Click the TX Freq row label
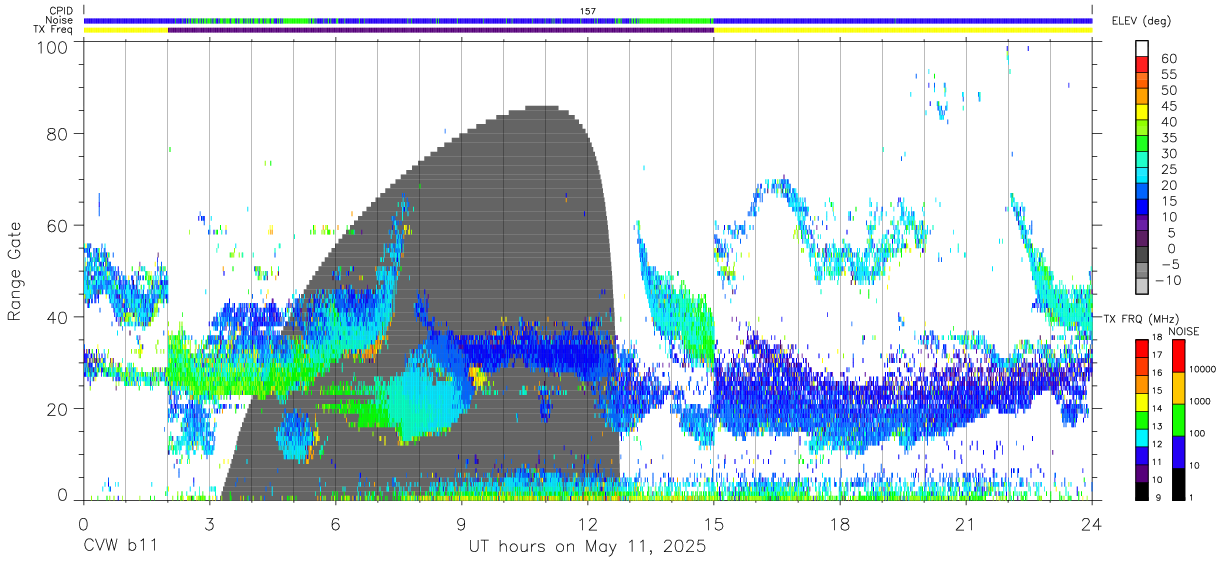 (53, 29)
